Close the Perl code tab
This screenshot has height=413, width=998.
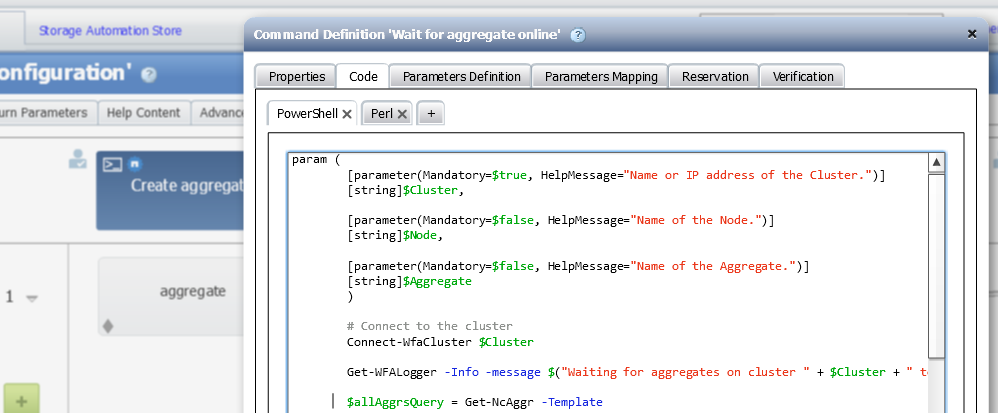[x=402, y=115]
